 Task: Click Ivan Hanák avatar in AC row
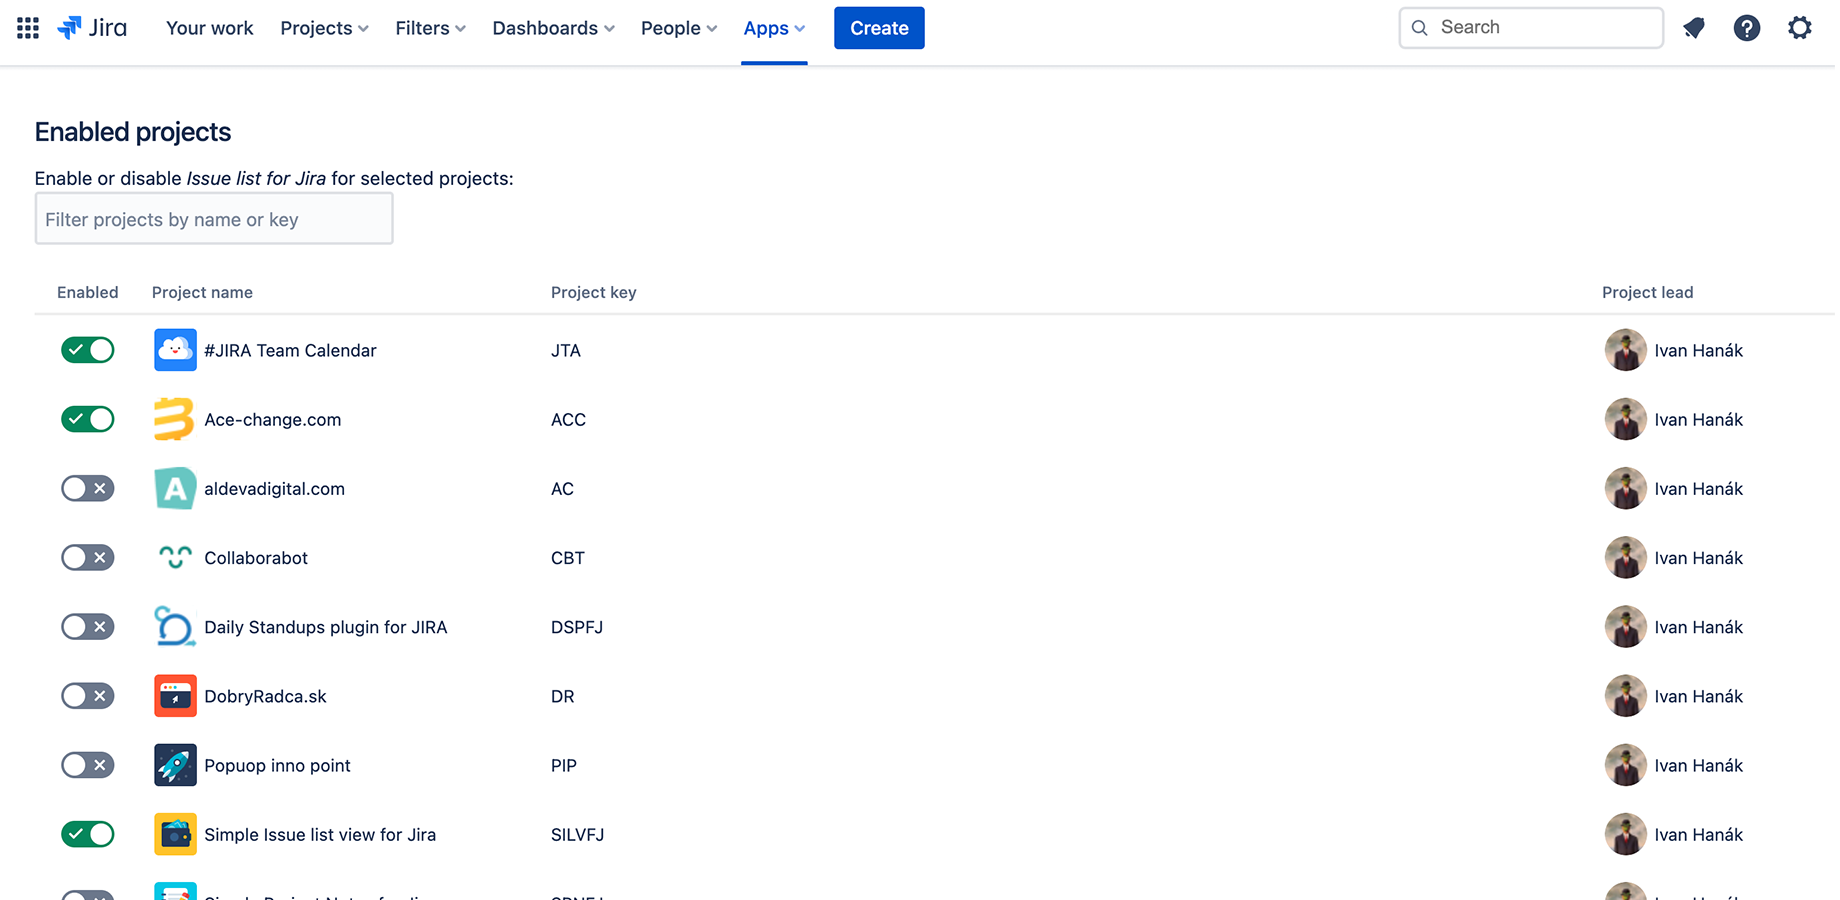1626,488
